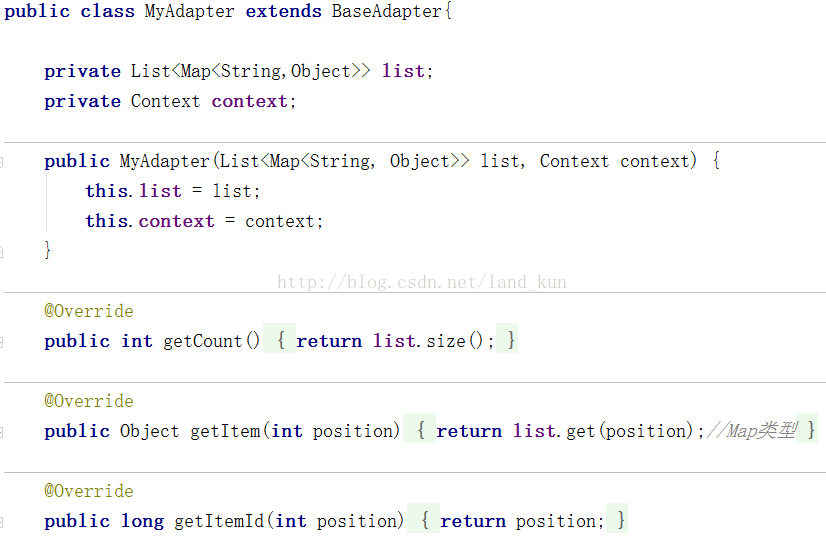Click the getItem method name
The height and width of the screenshot is (542, 826).
225,431
